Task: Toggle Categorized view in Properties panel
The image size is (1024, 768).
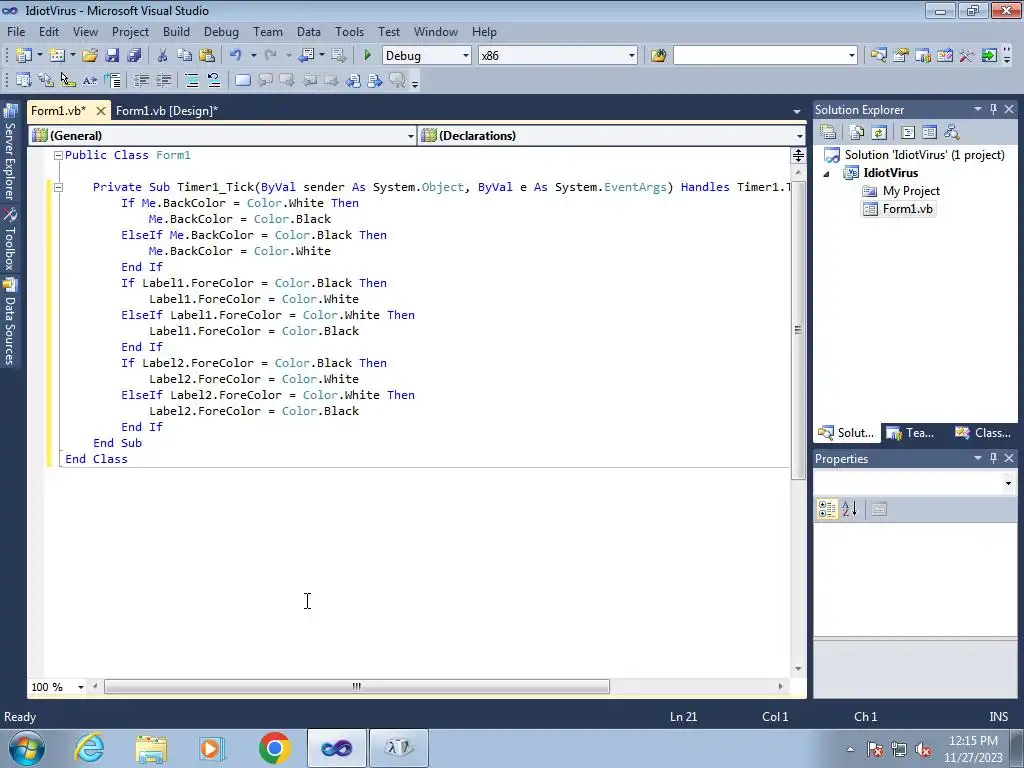Action: pos(827,509)
